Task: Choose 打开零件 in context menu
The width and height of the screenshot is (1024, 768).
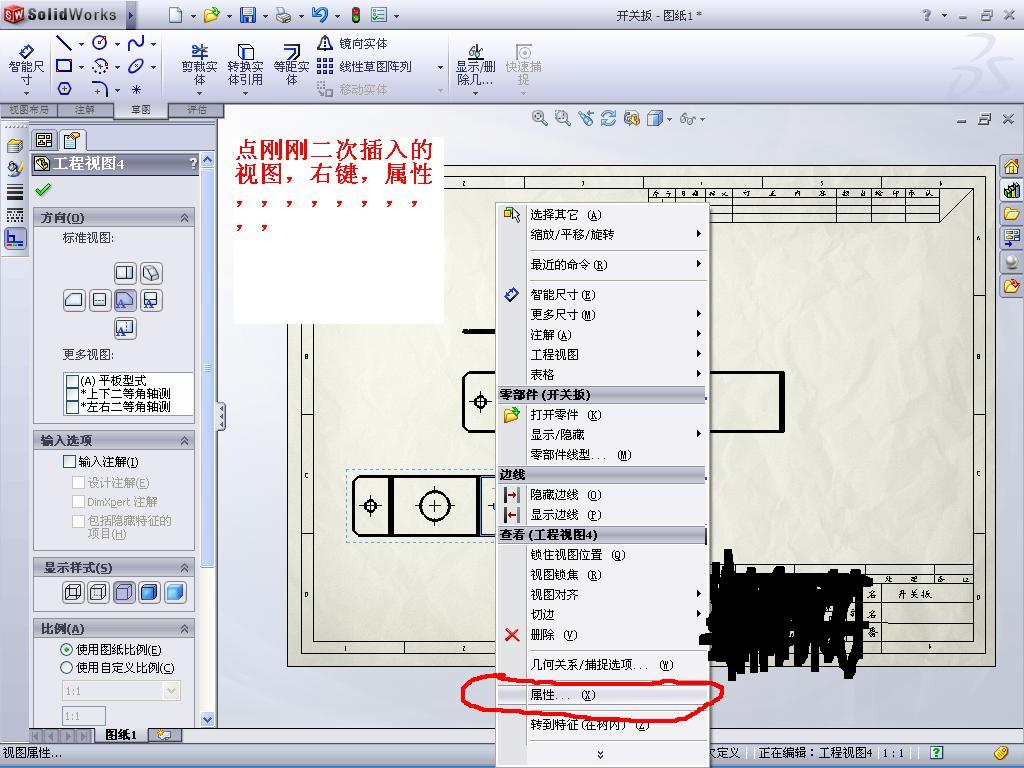Action: coord(602,415)
